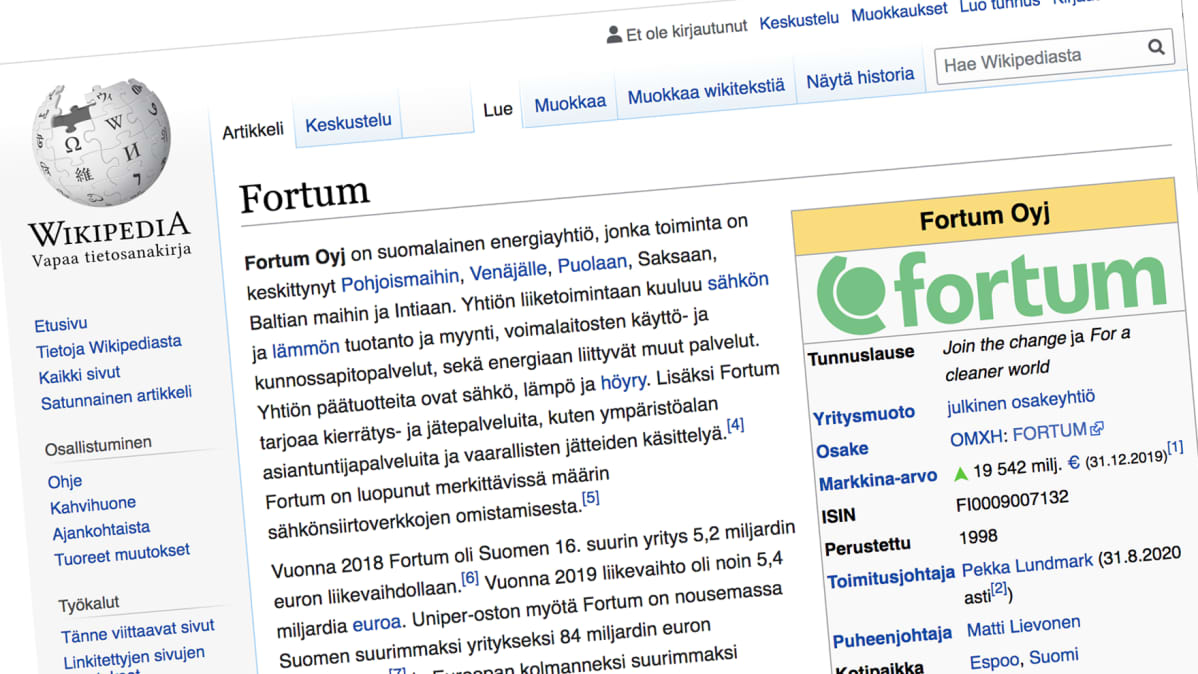The image size is (1198, 674).
Task: Click the Työkalut sidebar heading
Action: pyautogui.click(x=89, y=604)
